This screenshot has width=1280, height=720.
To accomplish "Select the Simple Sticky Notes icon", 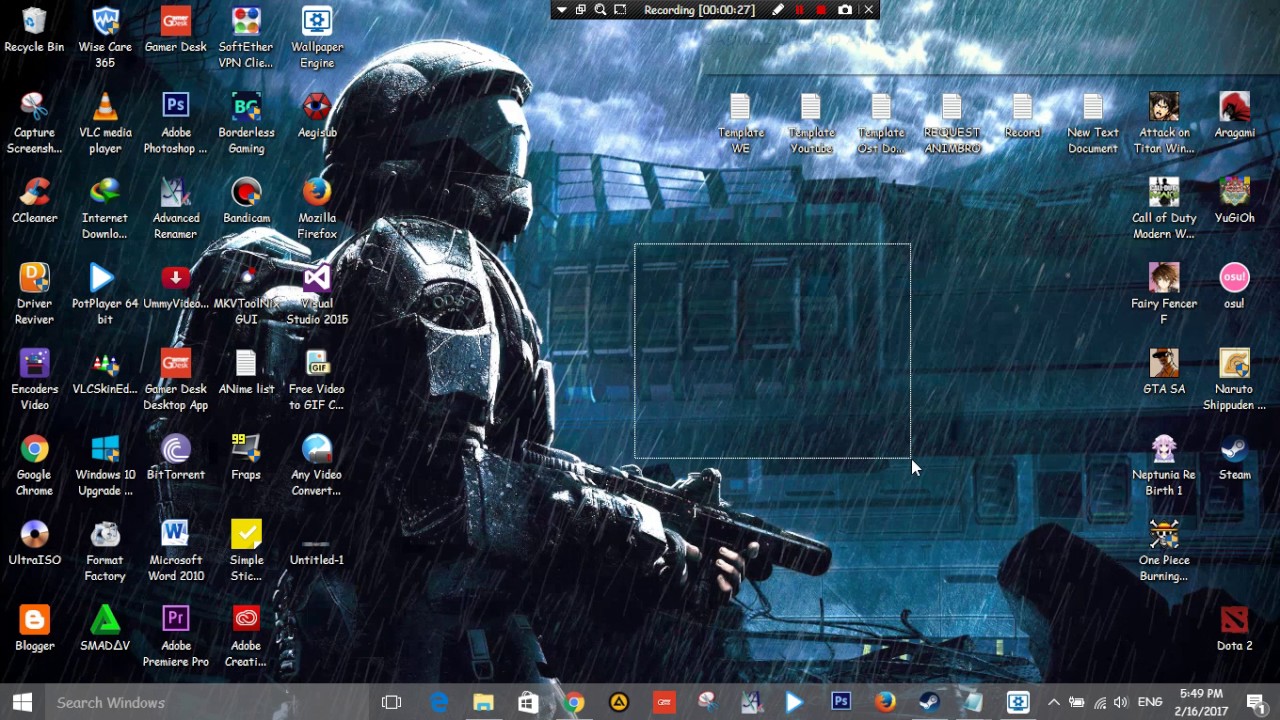I will click(246, 550).
